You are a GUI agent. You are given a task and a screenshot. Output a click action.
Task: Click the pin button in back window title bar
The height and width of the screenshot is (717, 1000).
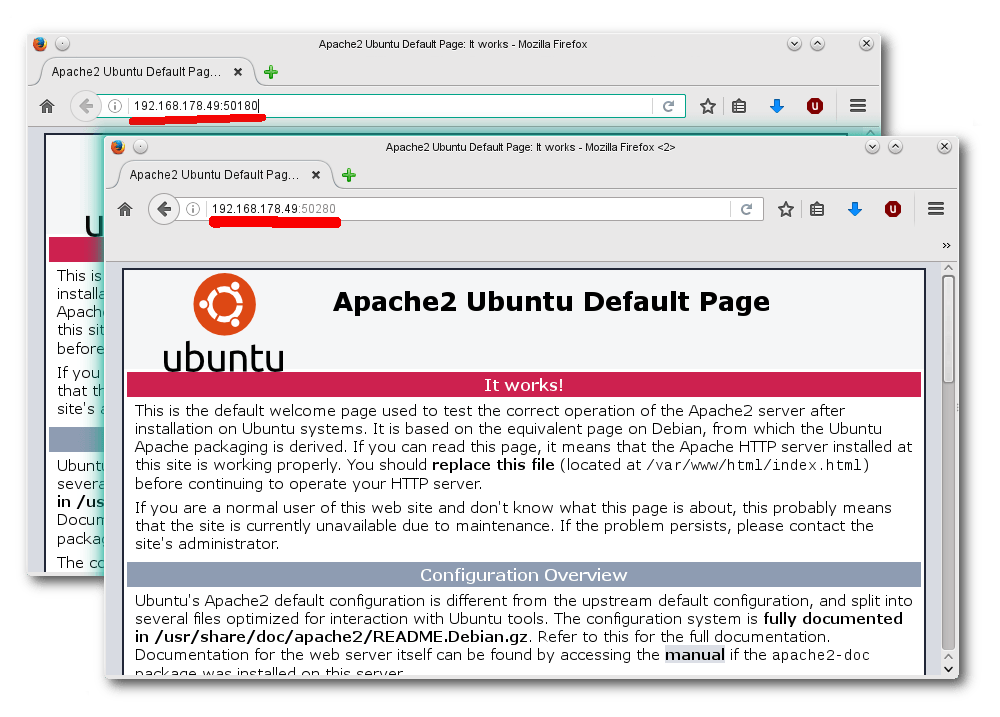62,43
